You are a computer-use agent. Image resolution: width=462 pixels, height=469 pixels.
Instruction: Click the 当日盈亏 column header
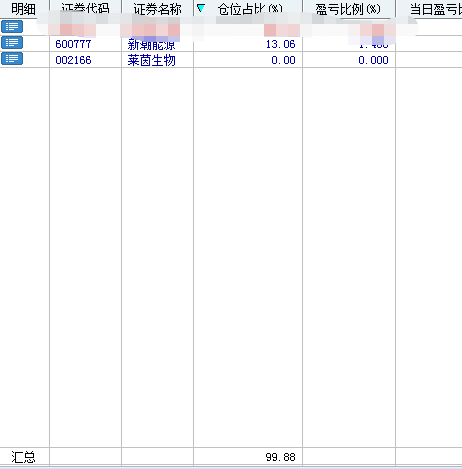click(429, 9)
